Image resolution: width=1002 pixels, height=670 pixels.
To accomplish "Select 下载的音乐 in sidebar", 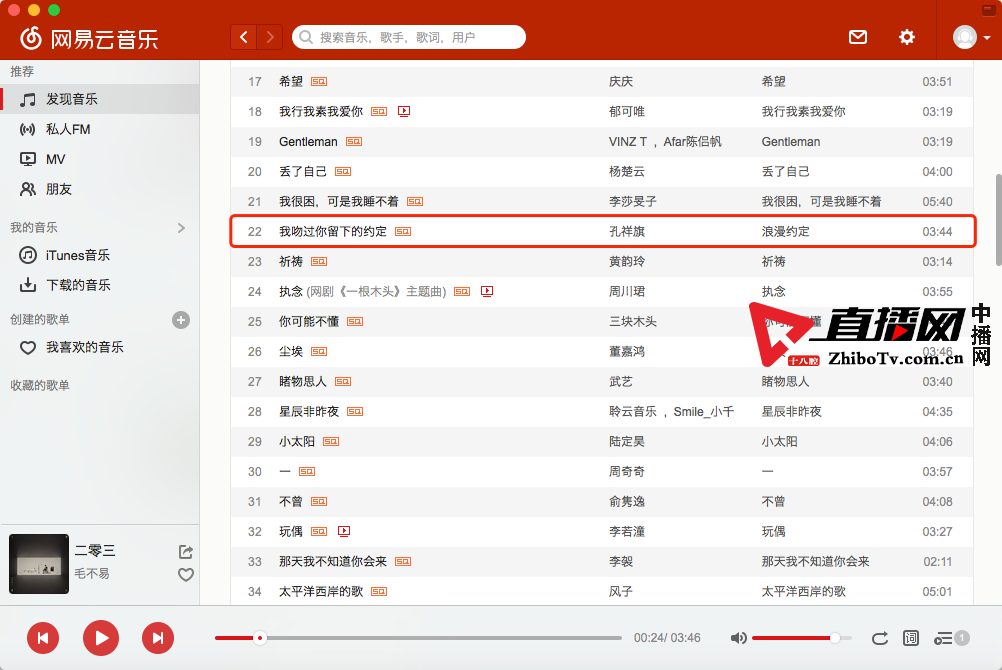I will click(78, 285).
